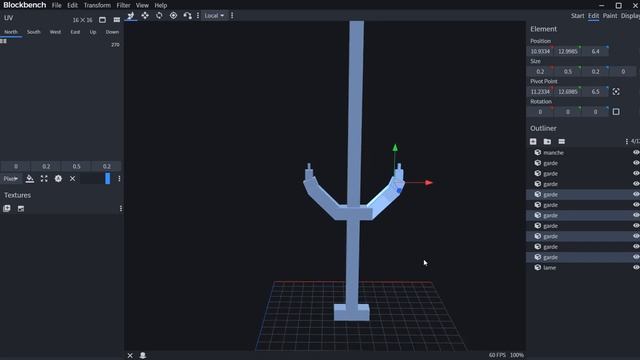Click the UV grid layout icon
640x360 pixels.
pyautogui.click(x=117, y=20)
